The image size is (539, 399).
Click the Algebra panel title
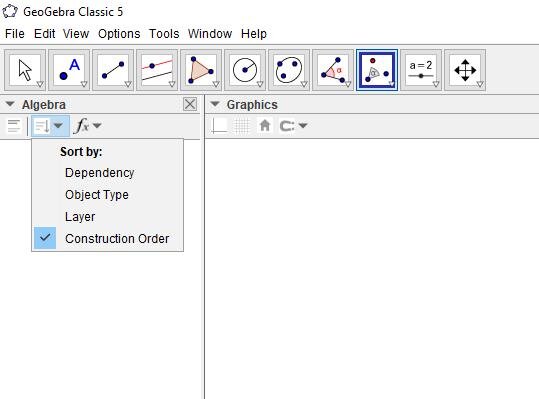[44, 104]
